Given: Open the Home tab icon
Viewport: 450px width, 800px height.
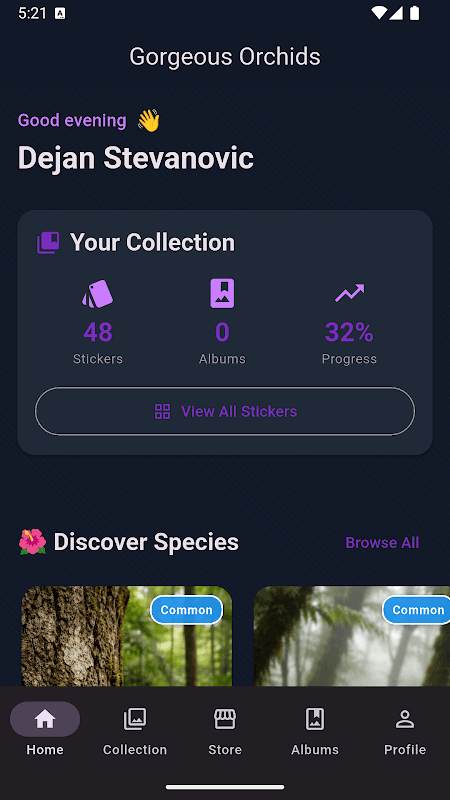Looking at the screenshot, I should click(45, 719).
